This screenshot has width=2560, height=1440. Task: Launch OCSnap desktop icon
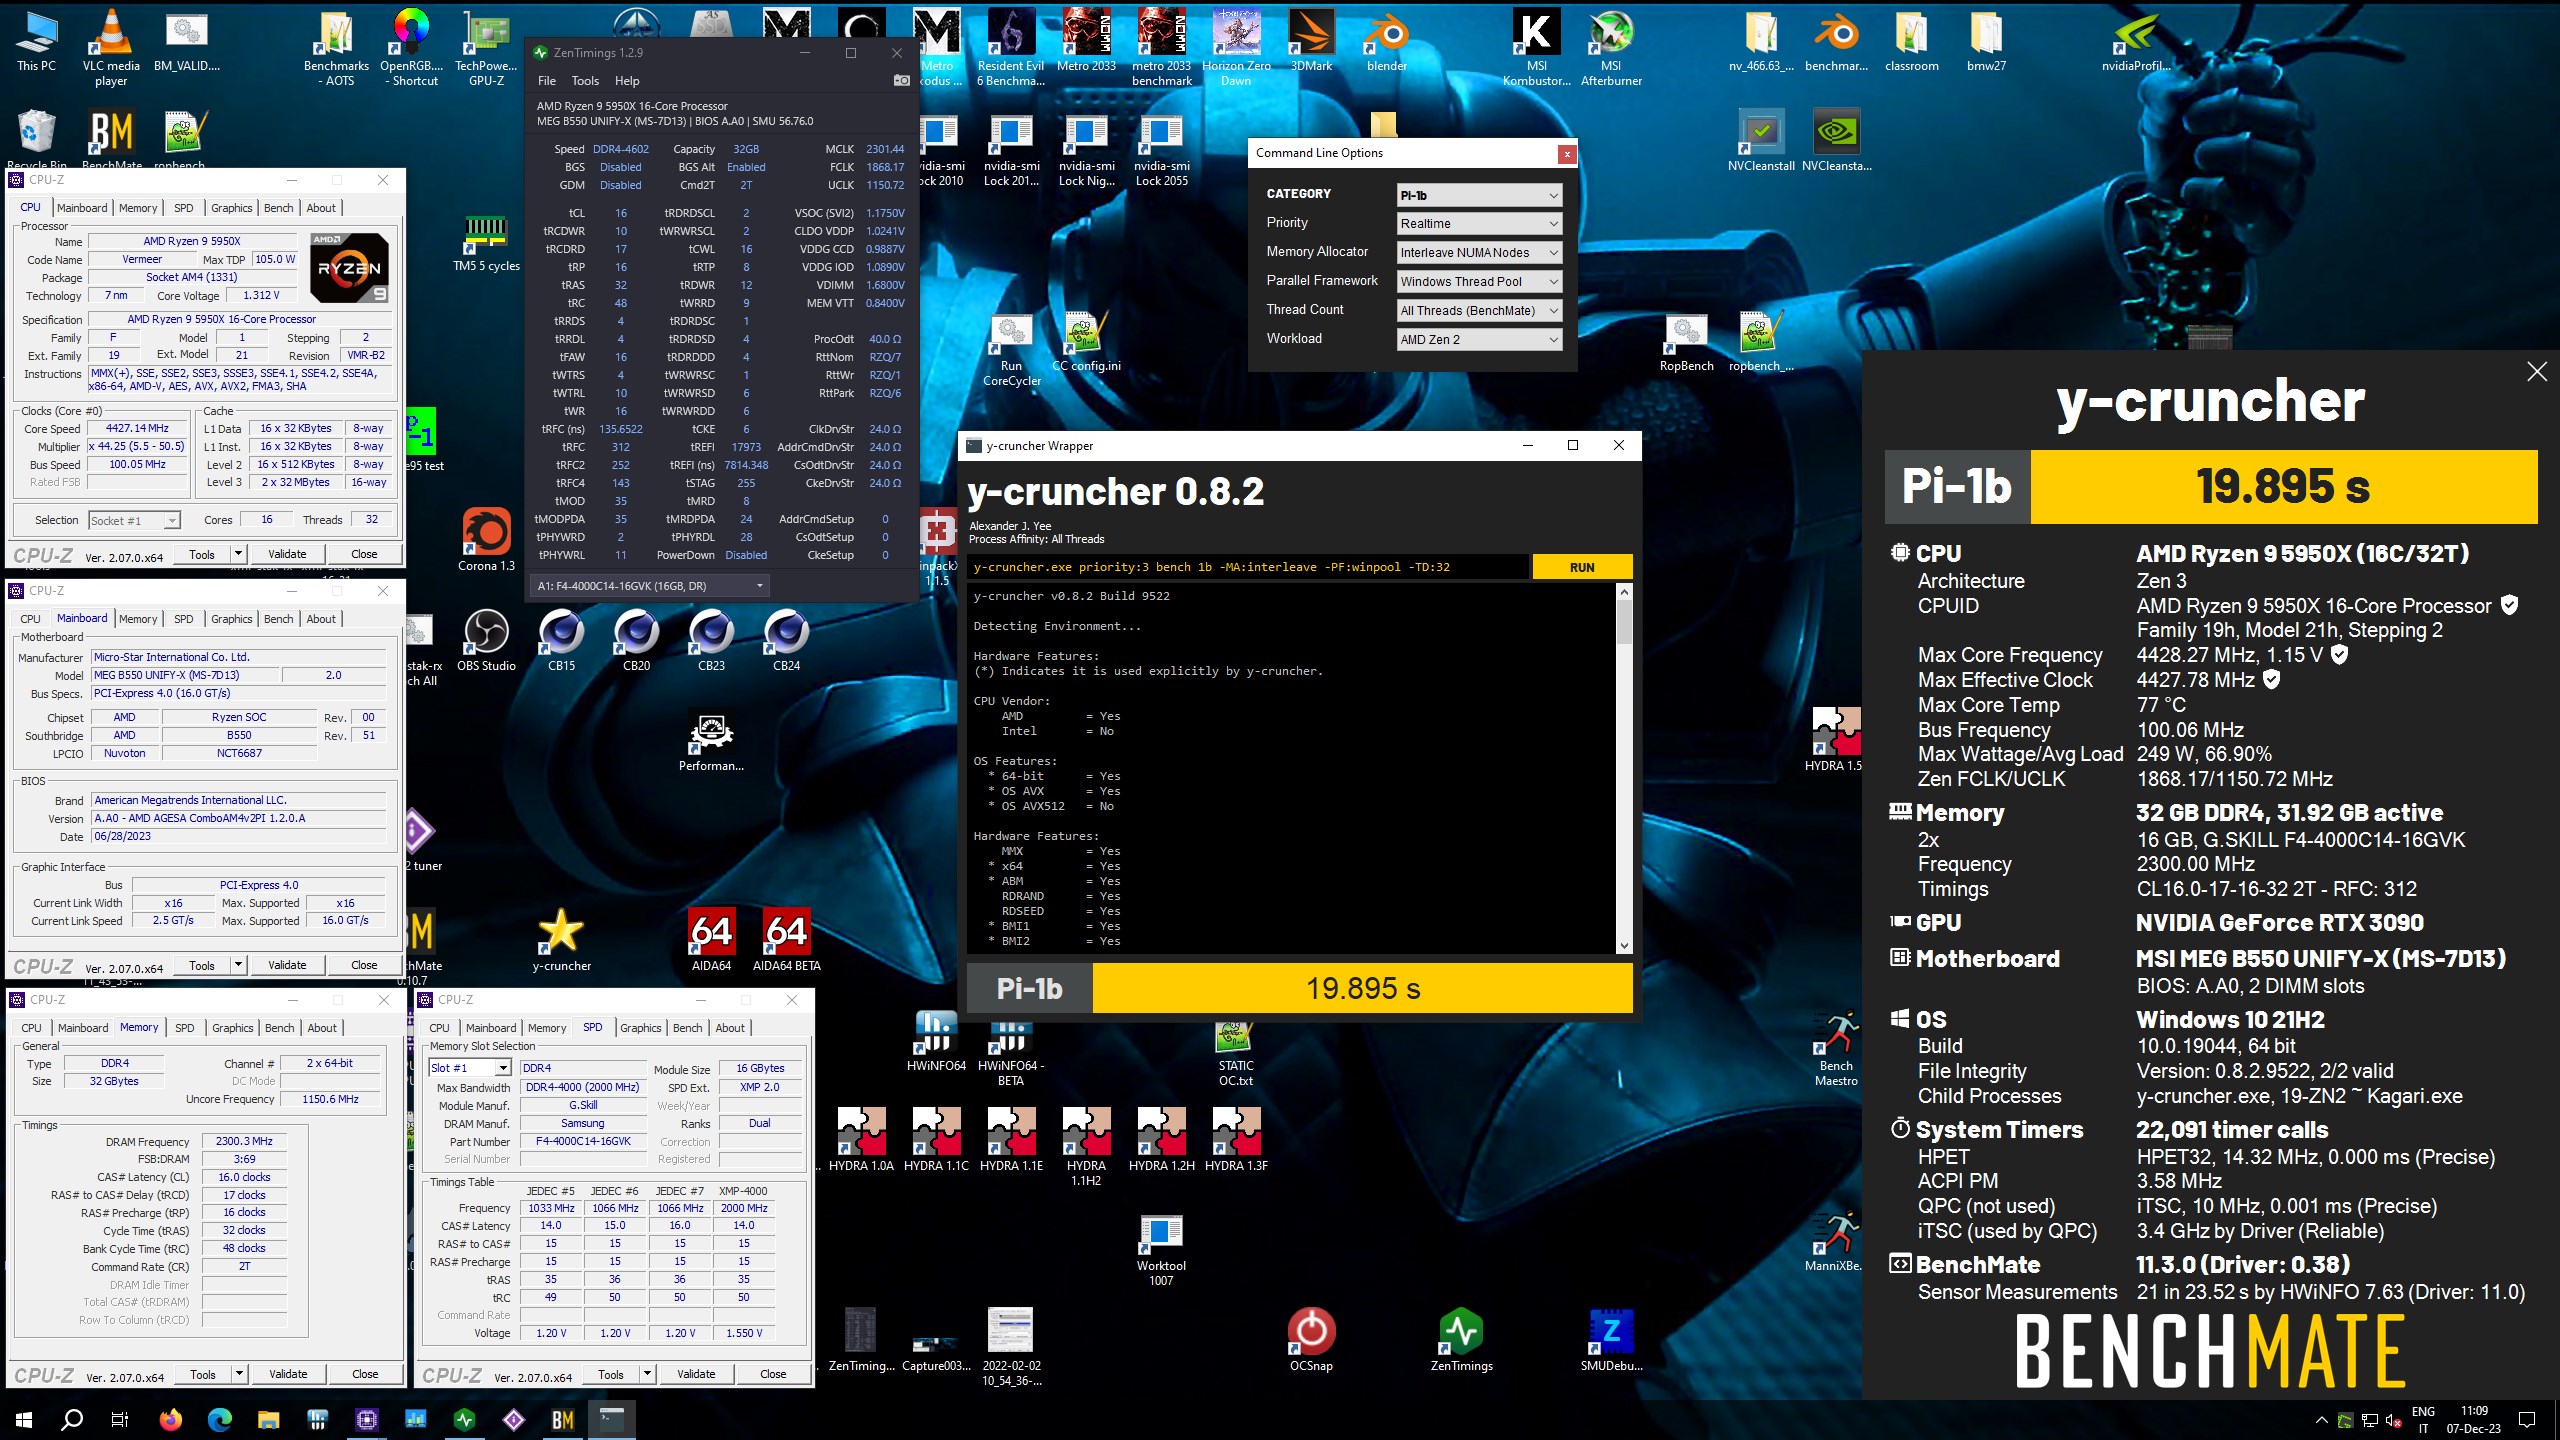1311,1340
